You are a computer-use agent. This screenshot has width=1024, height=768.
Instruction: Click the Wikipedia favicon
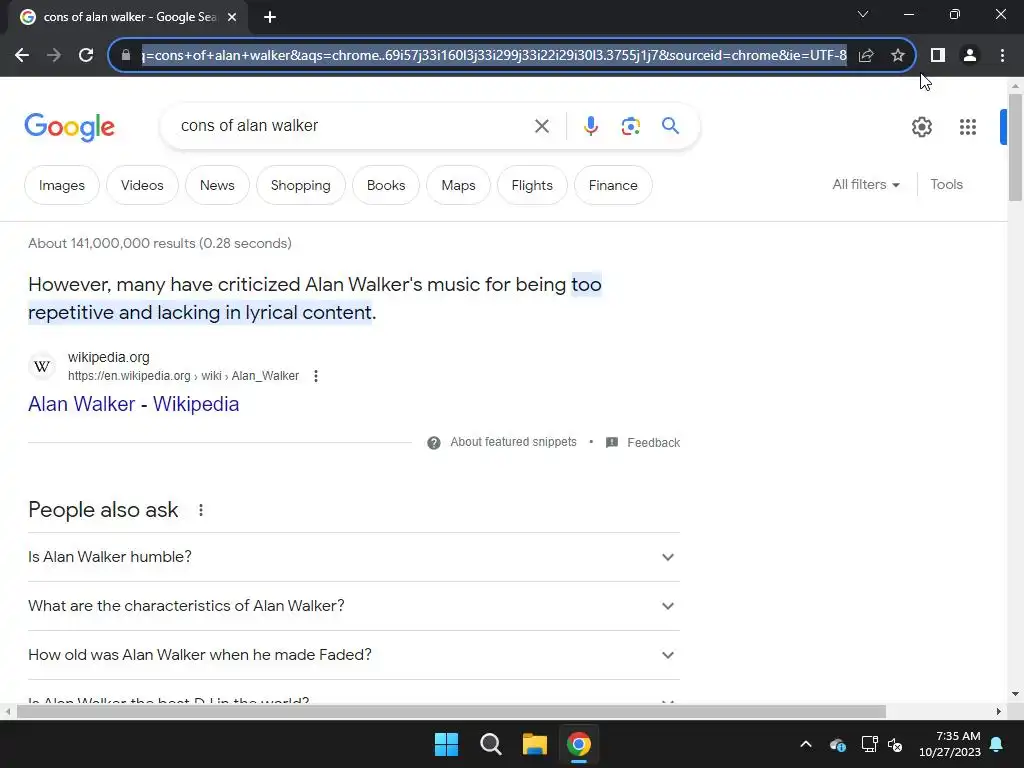tap(42, 366)
